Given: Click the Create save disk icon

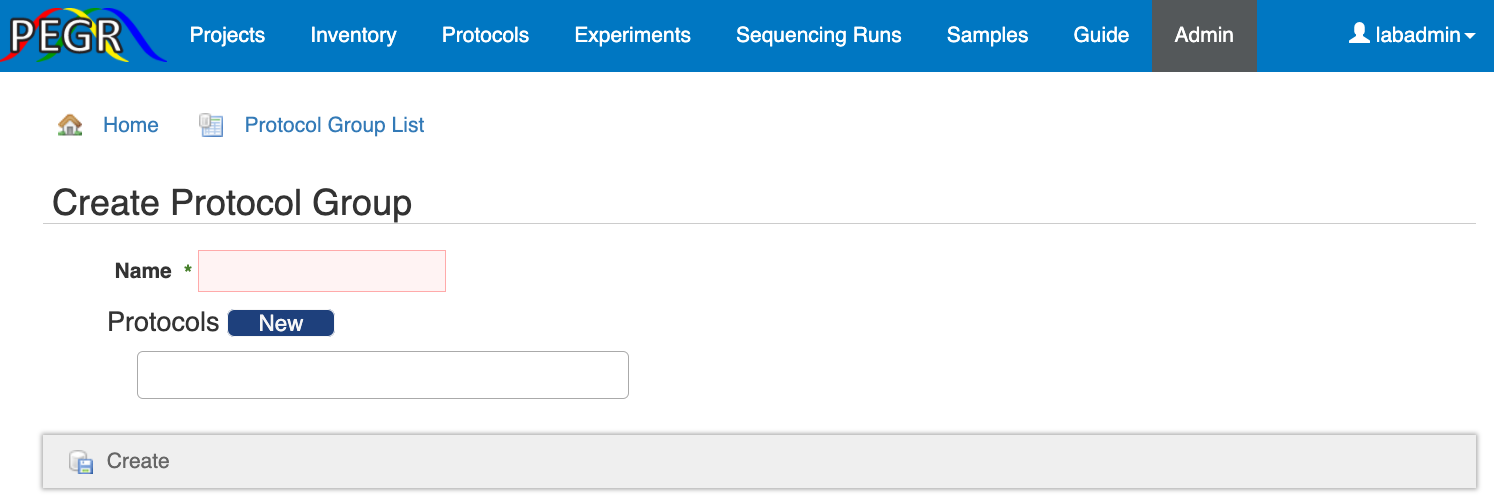Looking at the screenshot, I should pos(80,462).
